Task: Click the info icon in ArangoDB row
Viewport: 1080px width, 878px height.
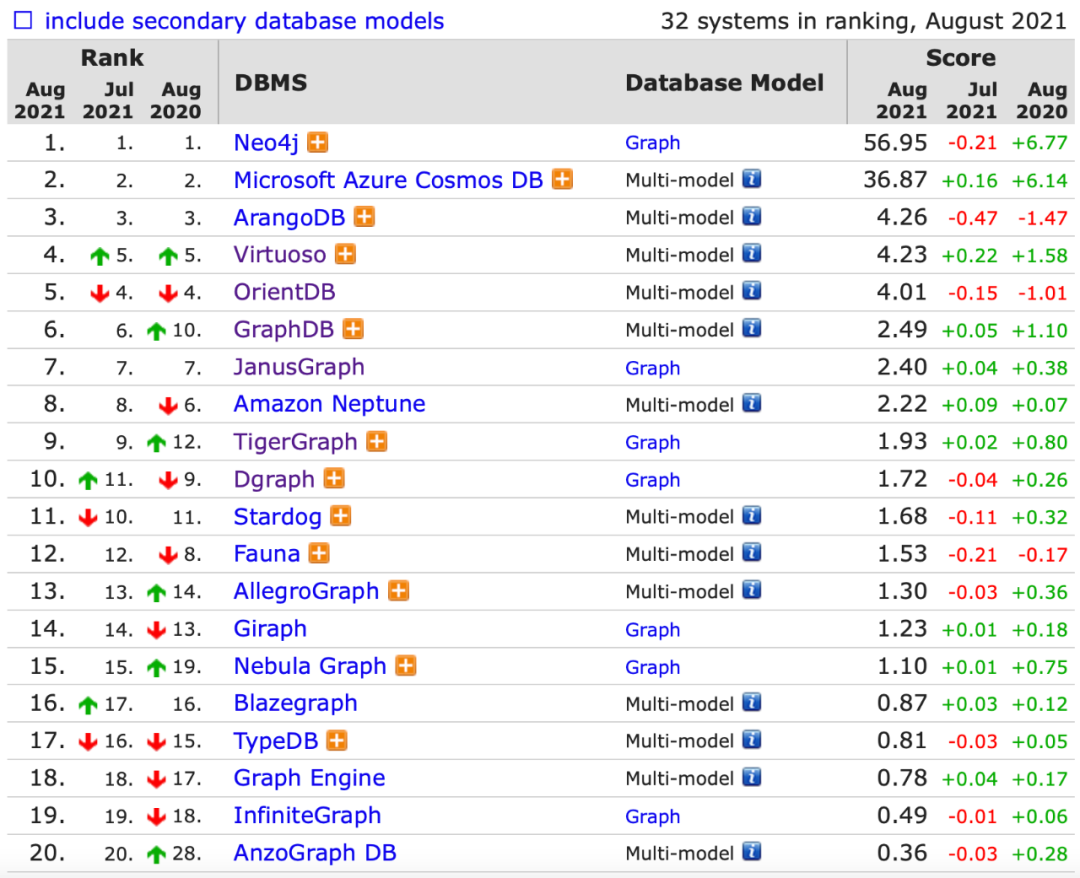Action: 751,216
